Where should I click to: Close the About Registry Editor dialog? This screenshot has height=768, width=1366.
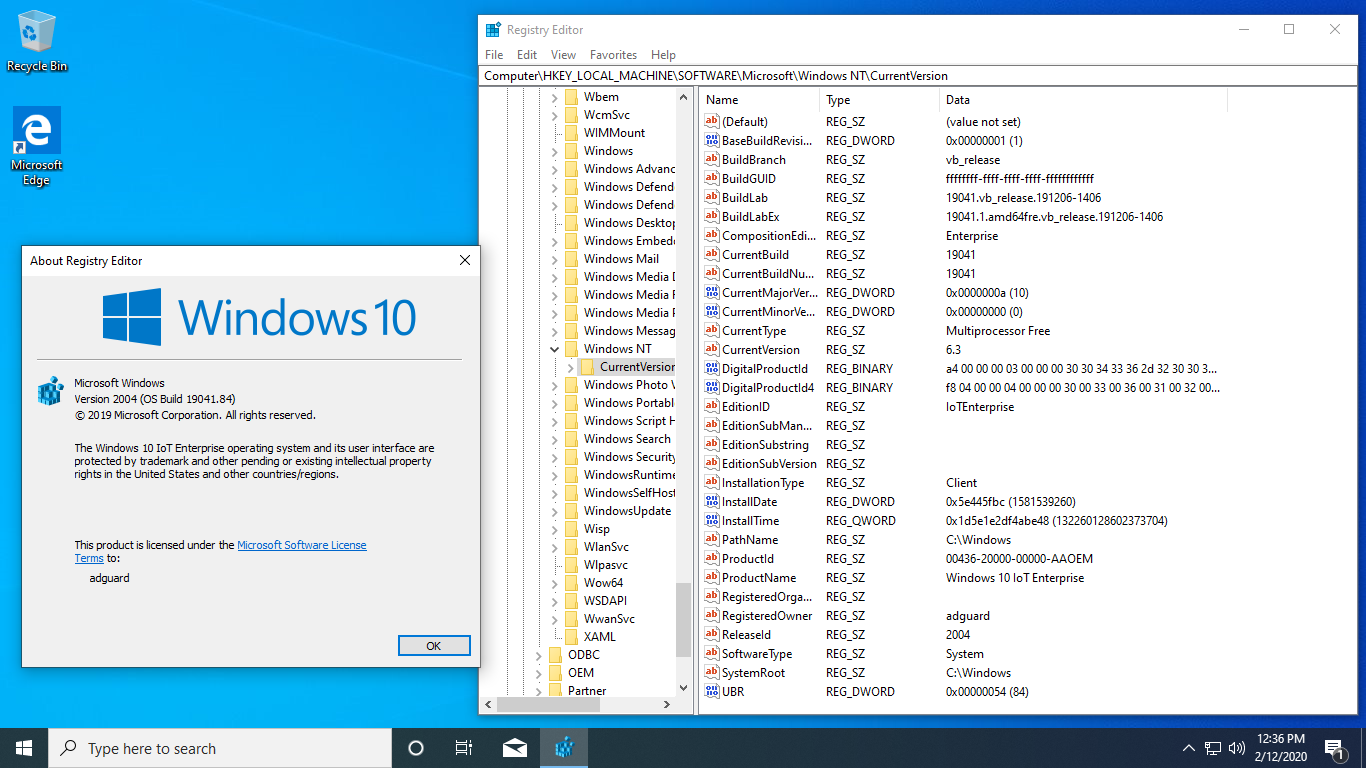[x=464, y=261]
